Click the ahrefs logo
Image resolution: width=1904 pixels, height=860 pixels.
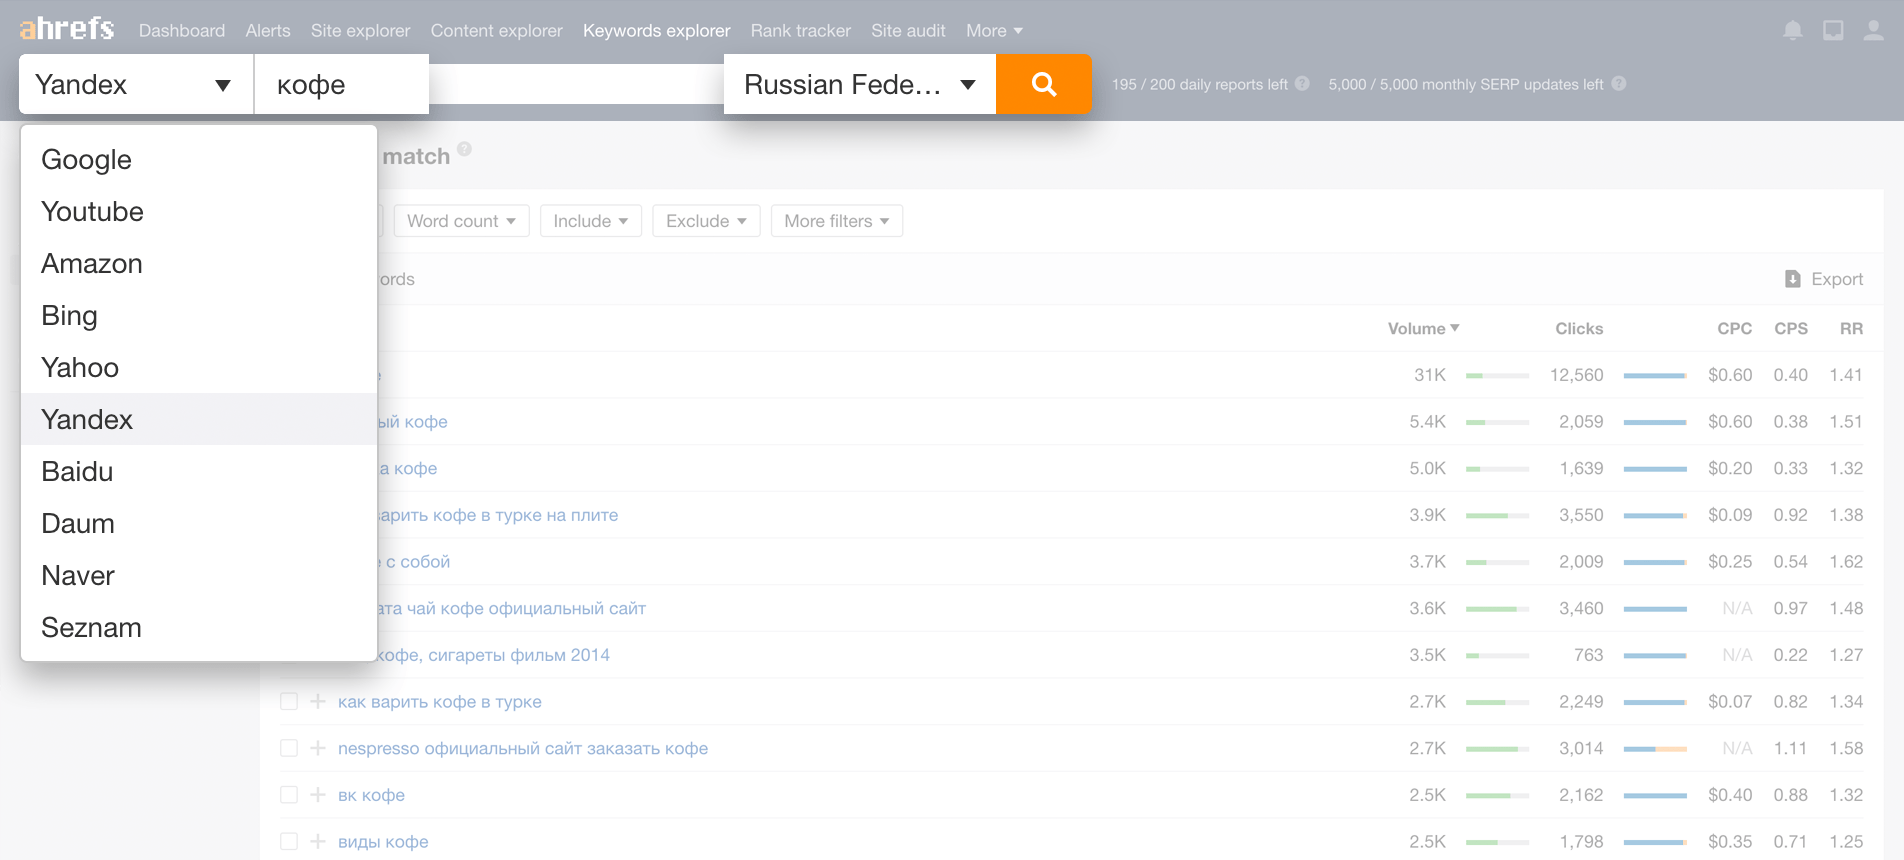click(x=67, y=29)
